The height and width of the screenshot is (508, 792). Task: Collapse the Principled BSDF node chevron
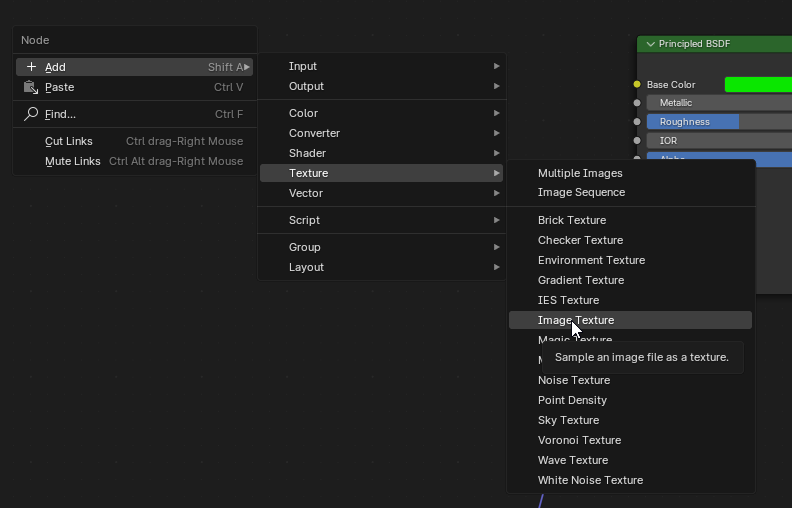click(650, 44)
